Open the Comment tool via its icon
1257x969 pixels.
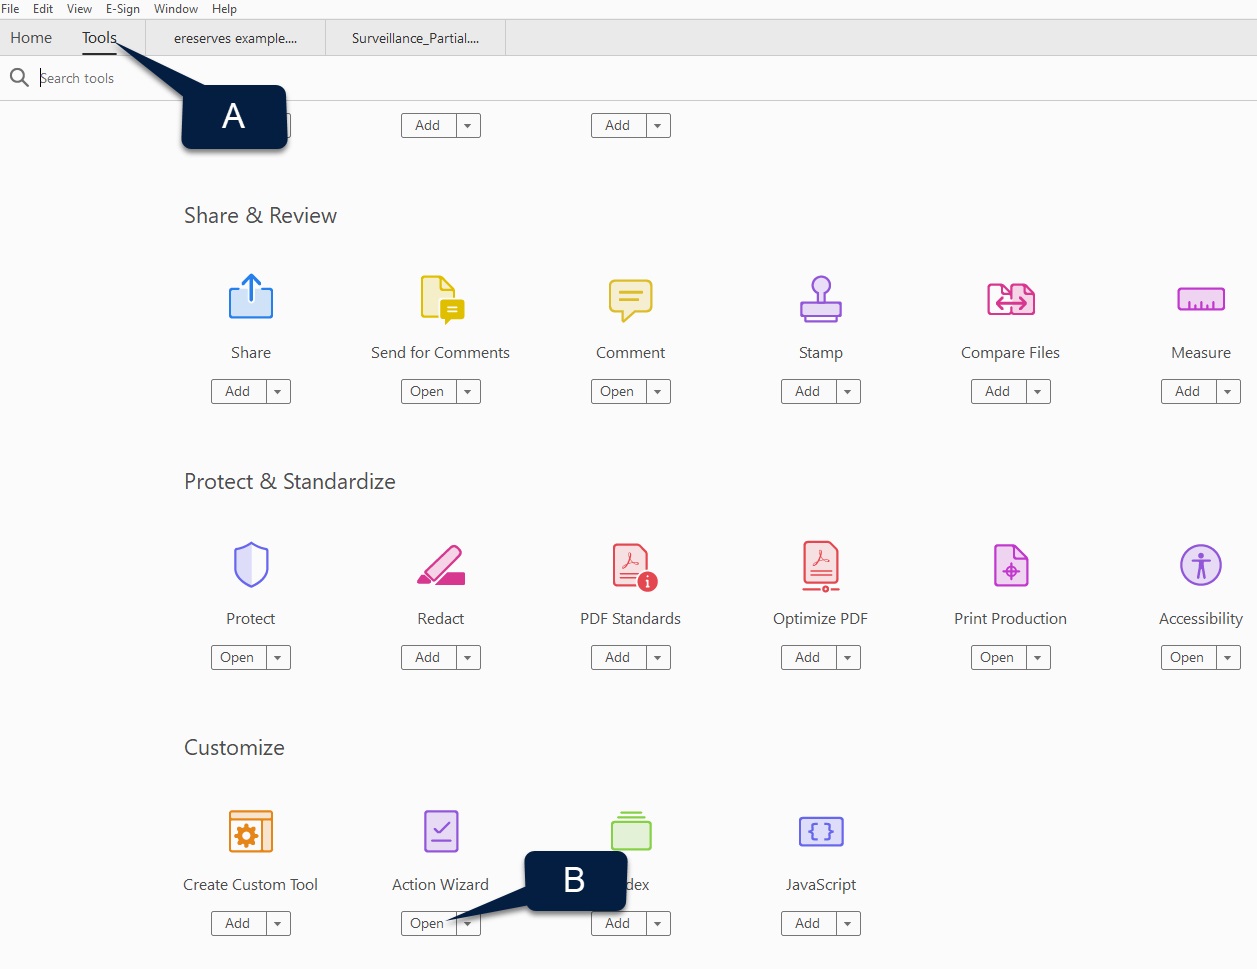[630, 298]
